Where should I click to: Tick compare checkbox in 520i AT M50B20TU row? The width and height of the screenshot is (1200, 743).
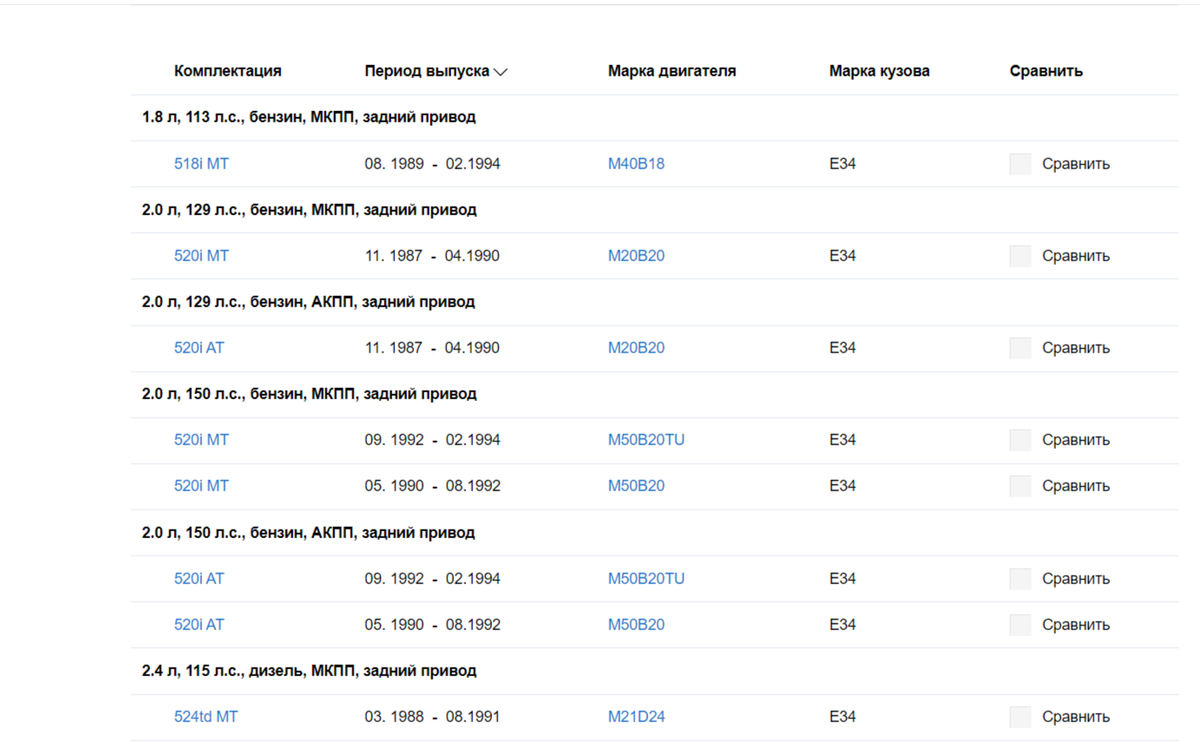1020,579
